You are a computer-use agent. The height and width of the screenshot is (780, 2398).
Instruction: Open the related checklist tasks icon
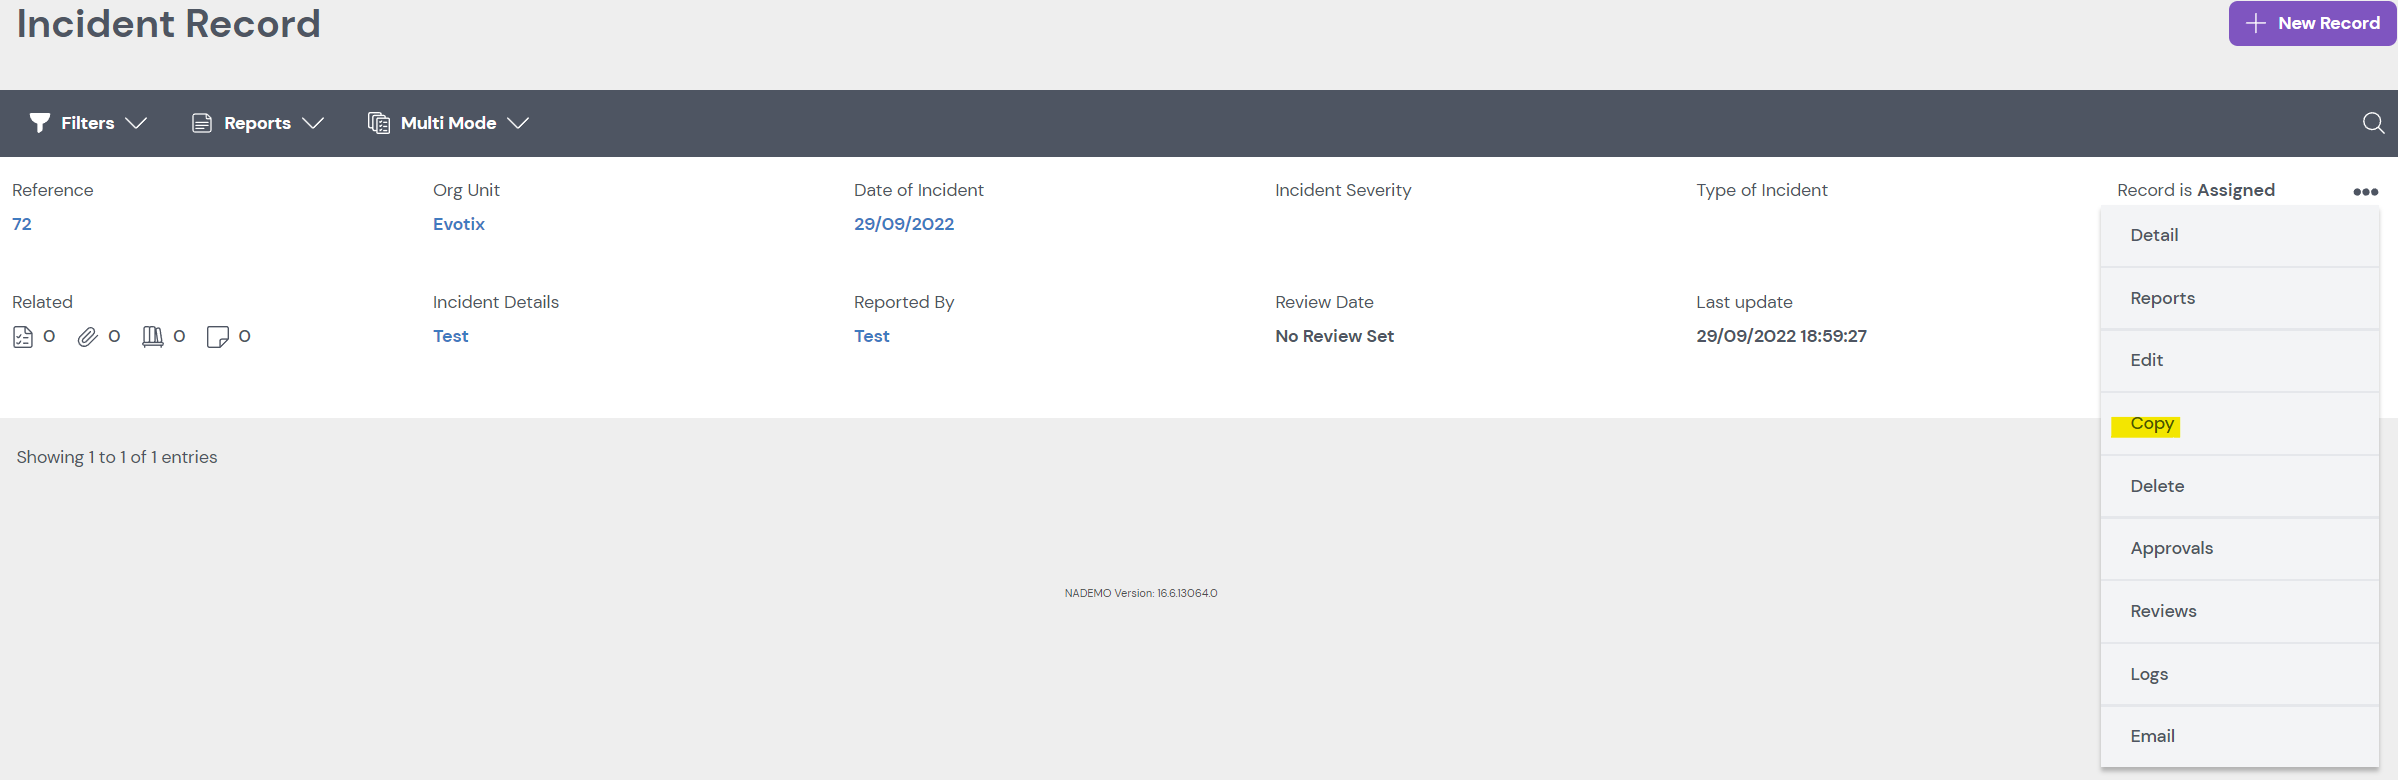click(x=23, y=337)
